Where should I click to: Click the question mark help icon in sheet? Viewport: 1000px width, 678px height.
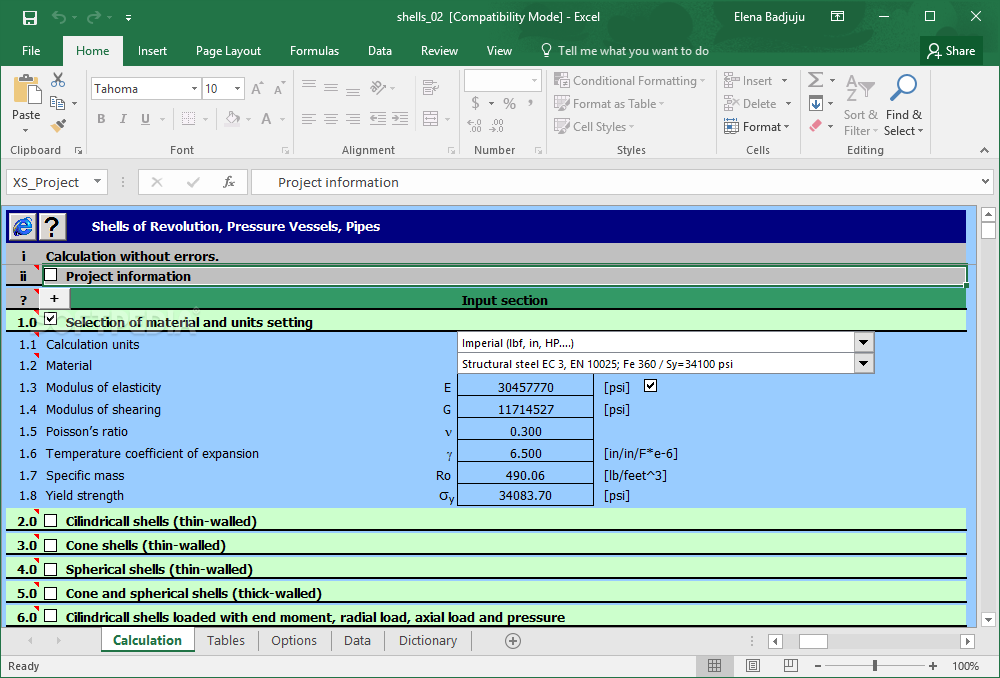click(x=52, y=226)
